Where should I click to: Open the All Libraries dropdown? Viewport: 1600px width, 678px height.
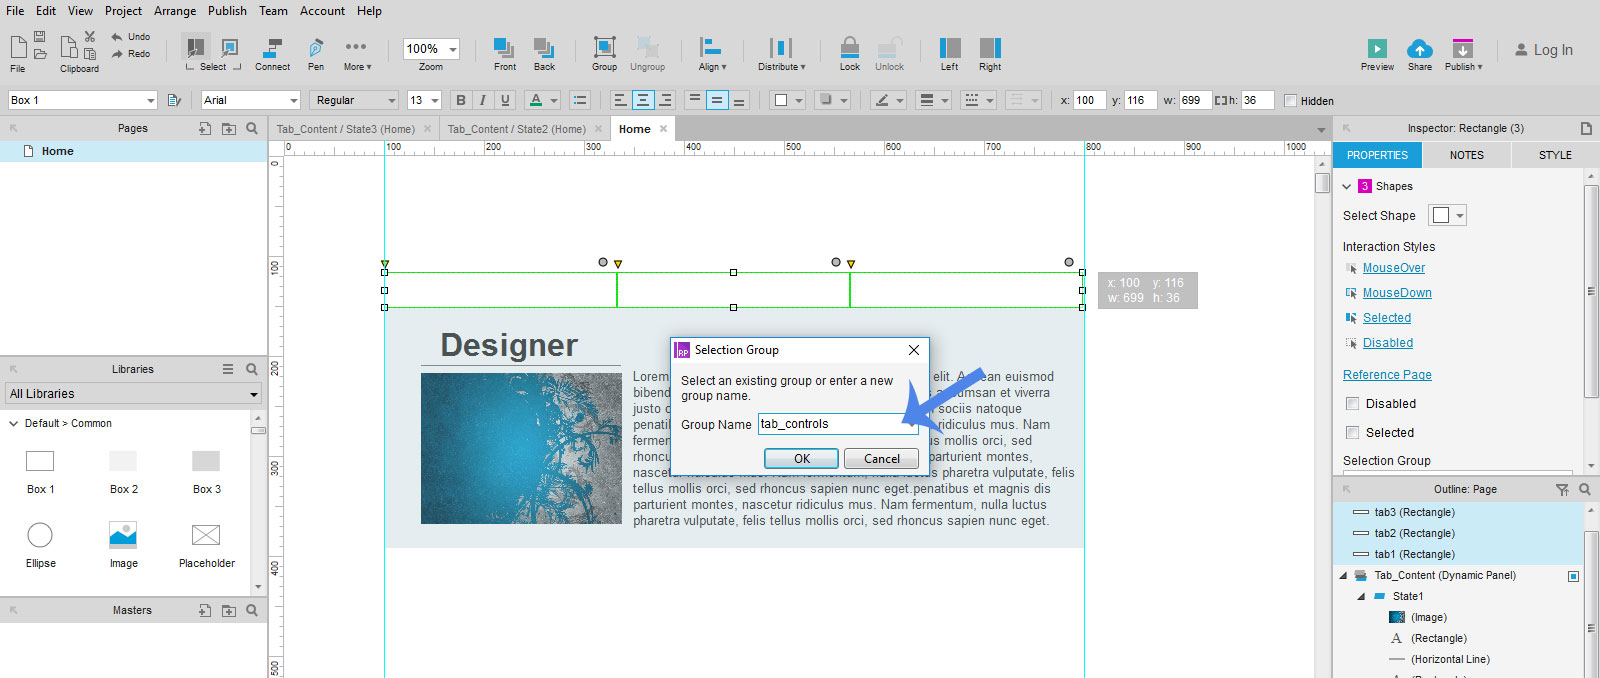coord(133,394)
